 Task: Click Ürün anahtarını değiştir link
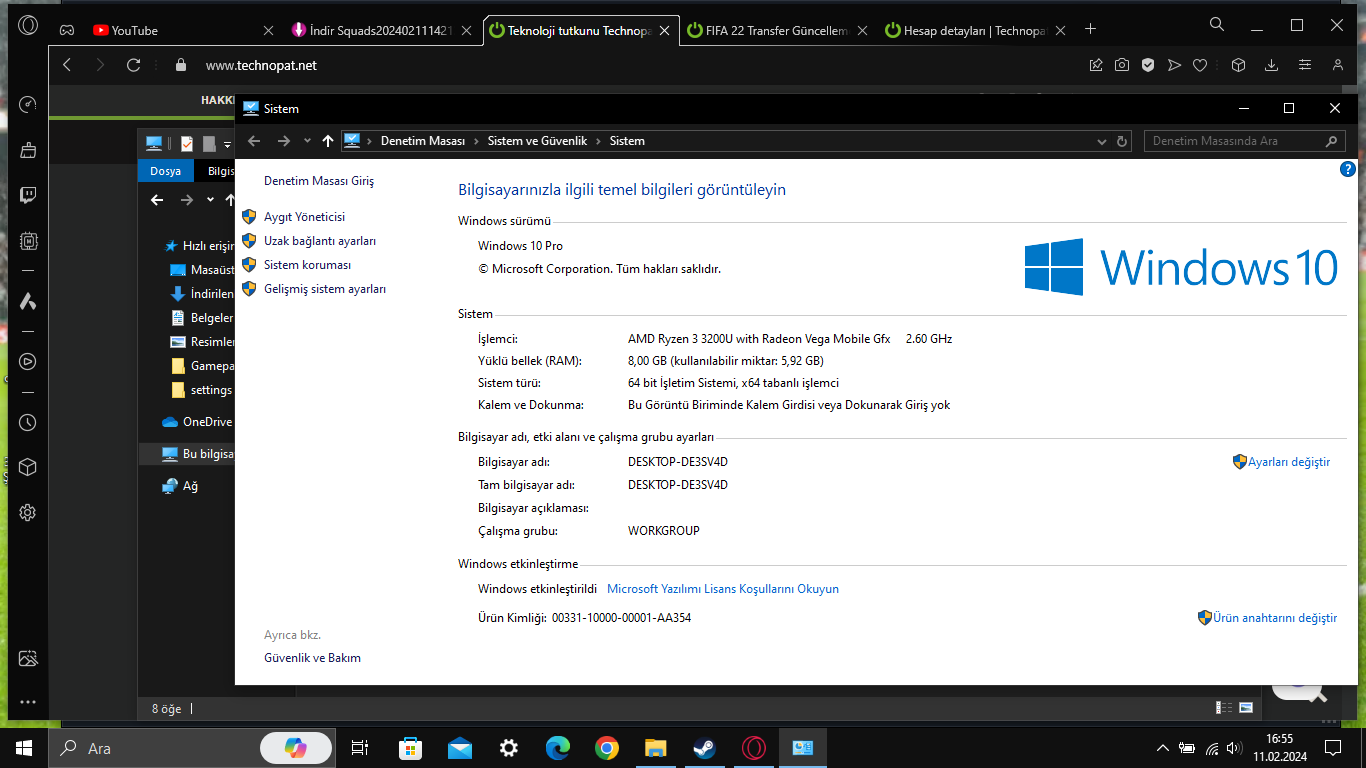coord(1275,618)
